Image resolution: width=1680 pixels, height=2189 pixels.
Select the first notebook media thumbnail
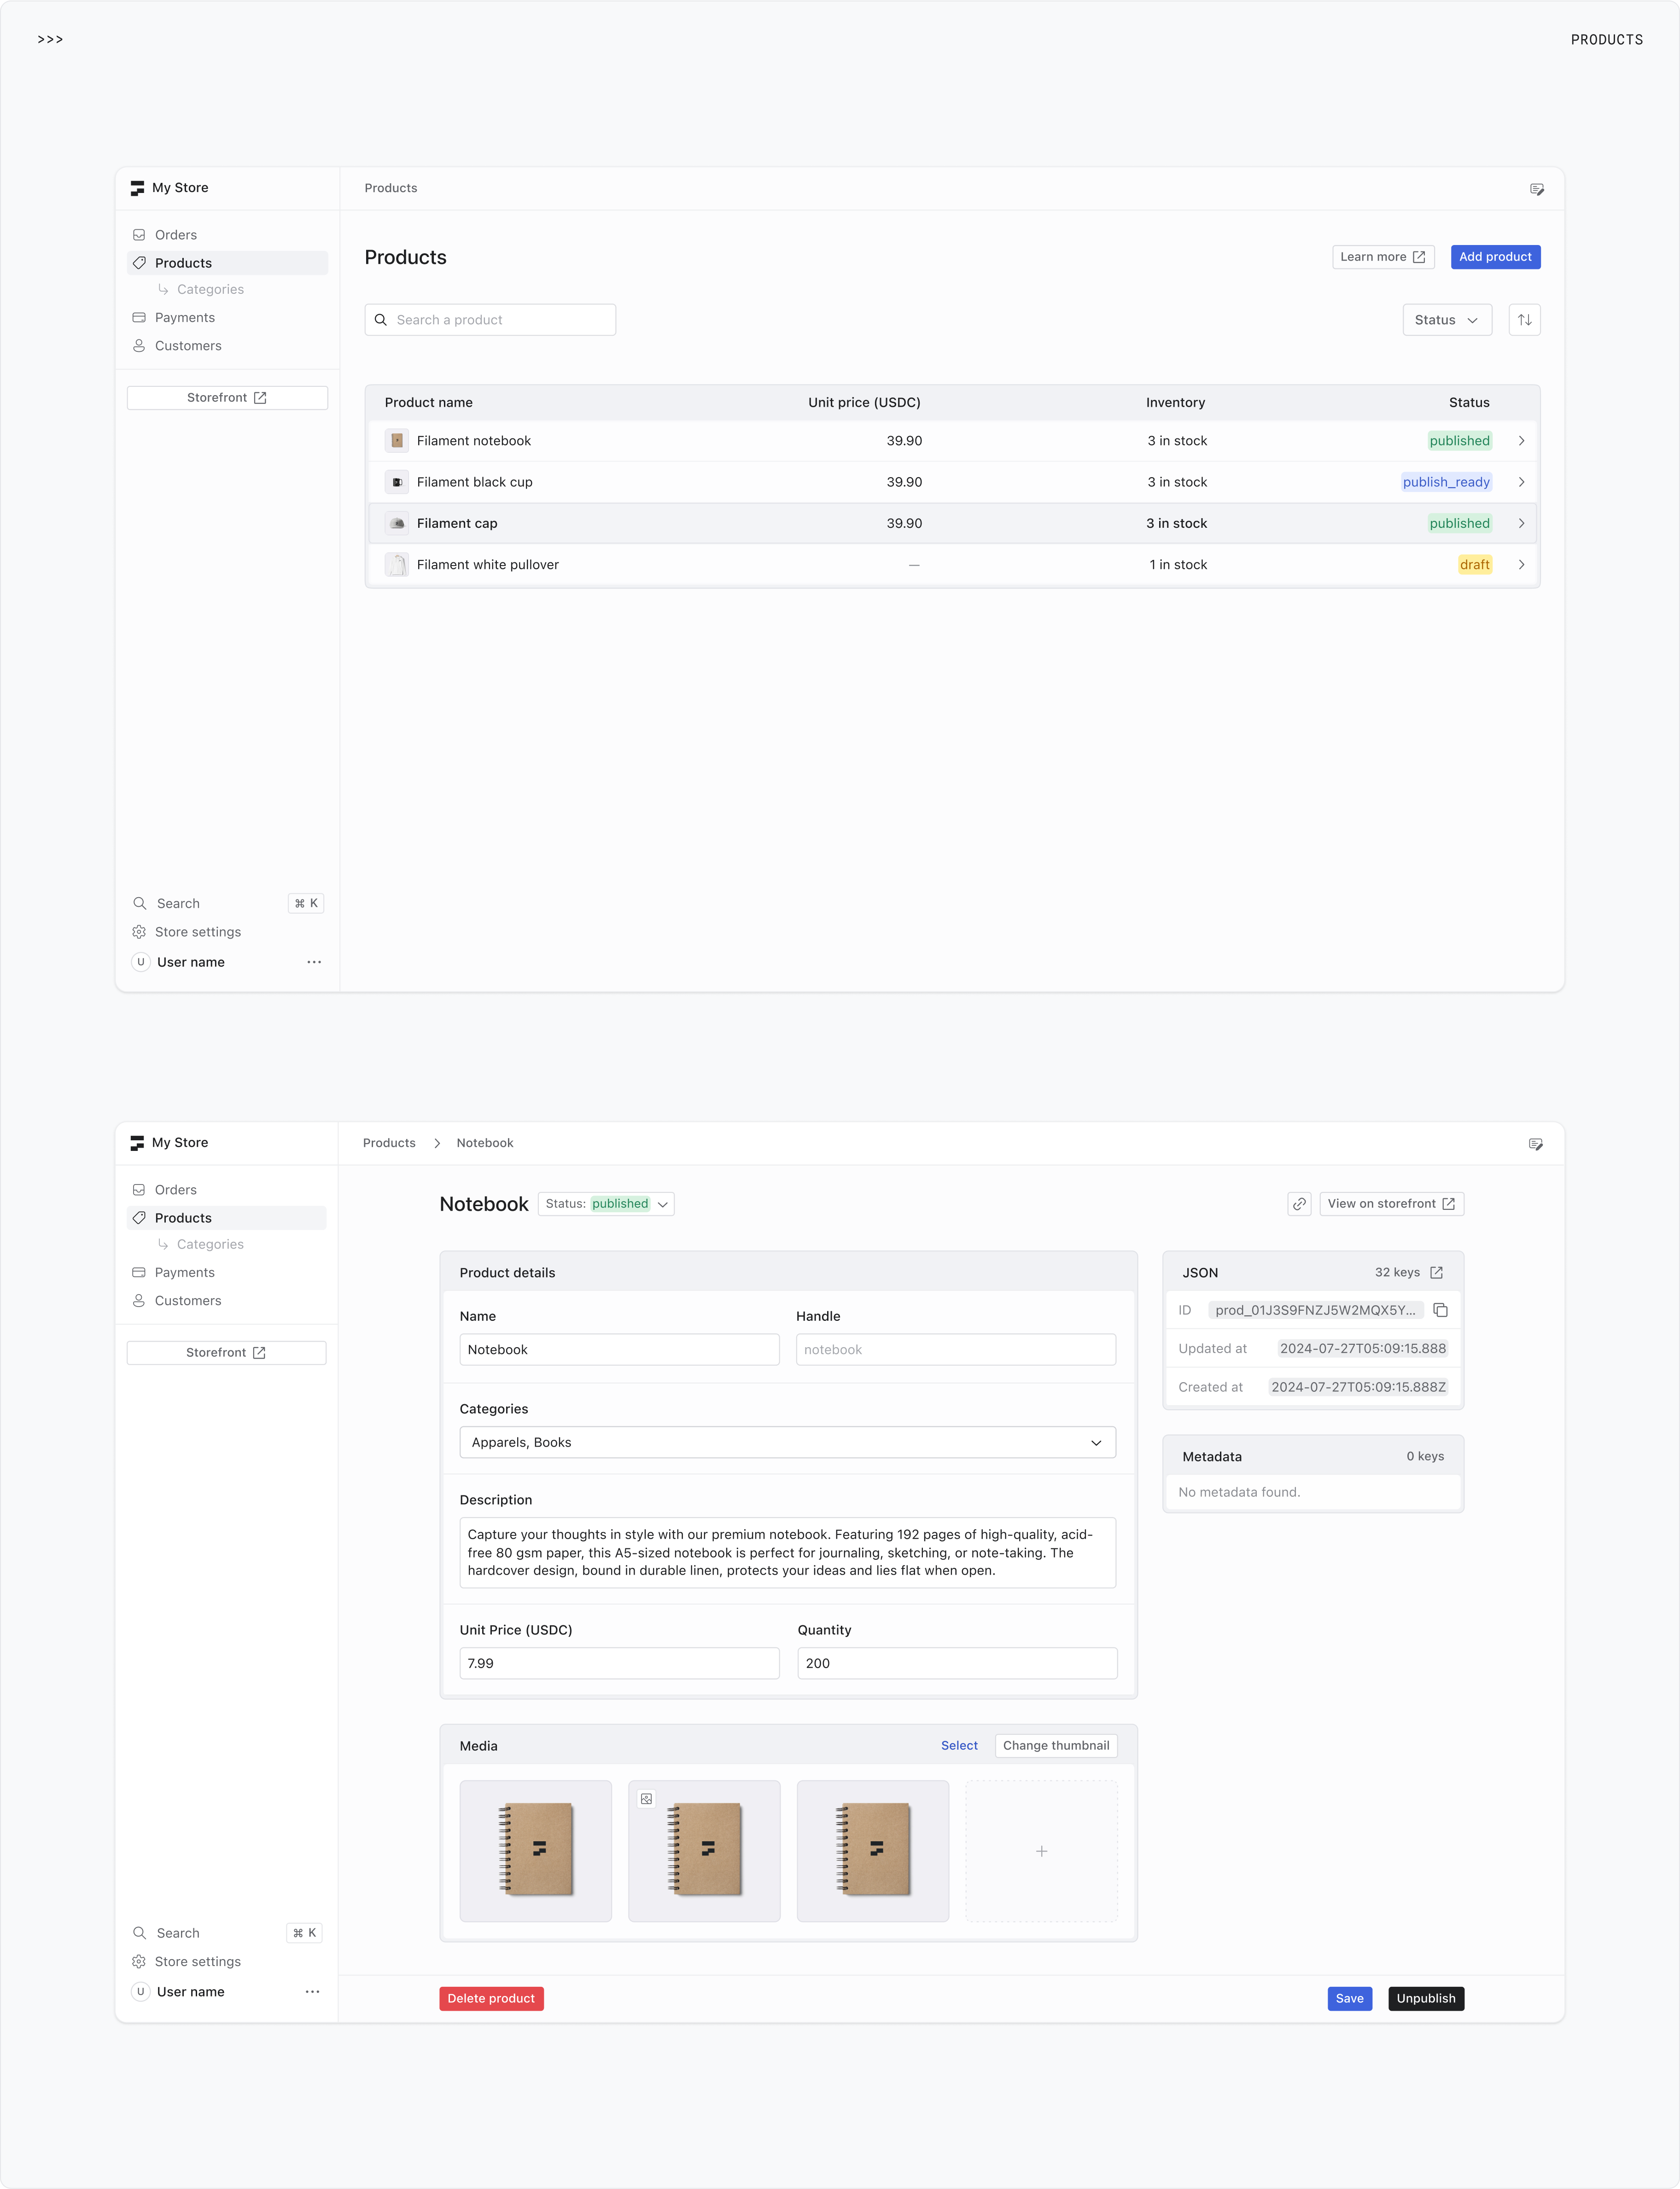pos(535,1851)
